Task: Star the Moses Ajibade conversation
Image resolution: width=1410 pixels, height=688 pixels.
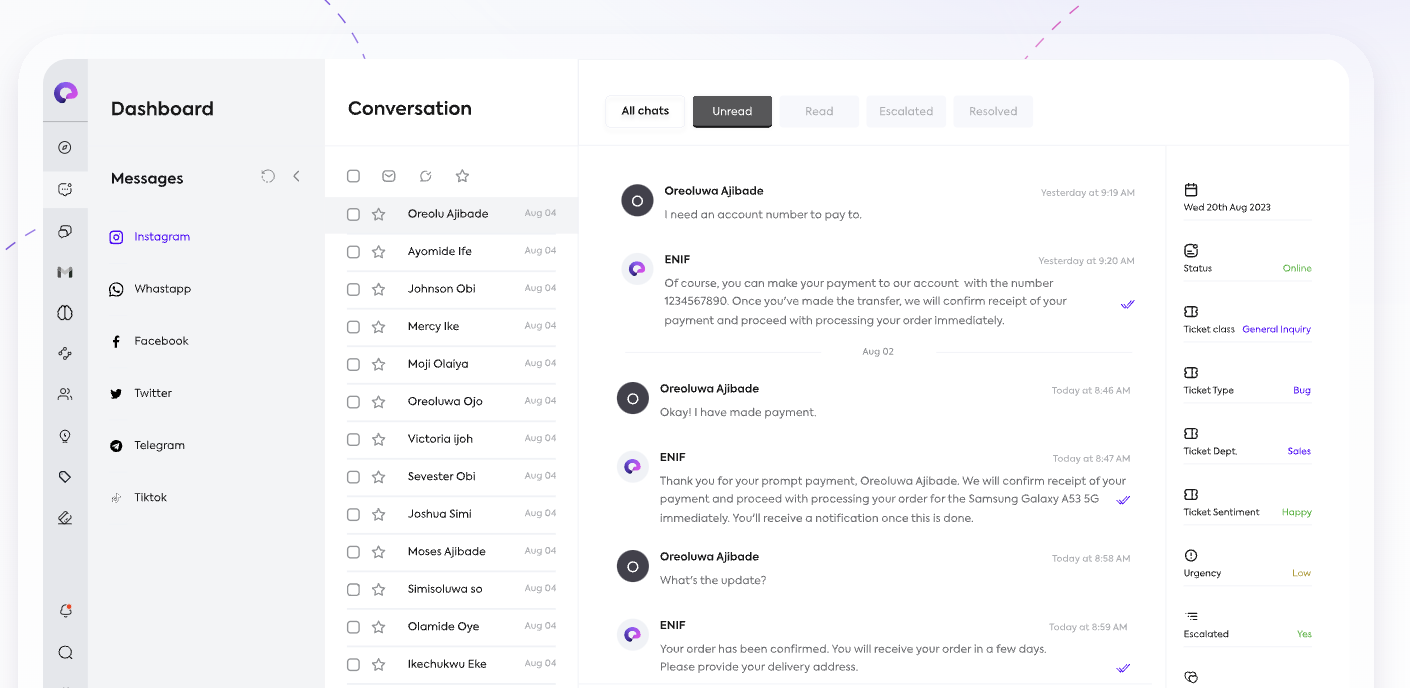Action: 378,552
